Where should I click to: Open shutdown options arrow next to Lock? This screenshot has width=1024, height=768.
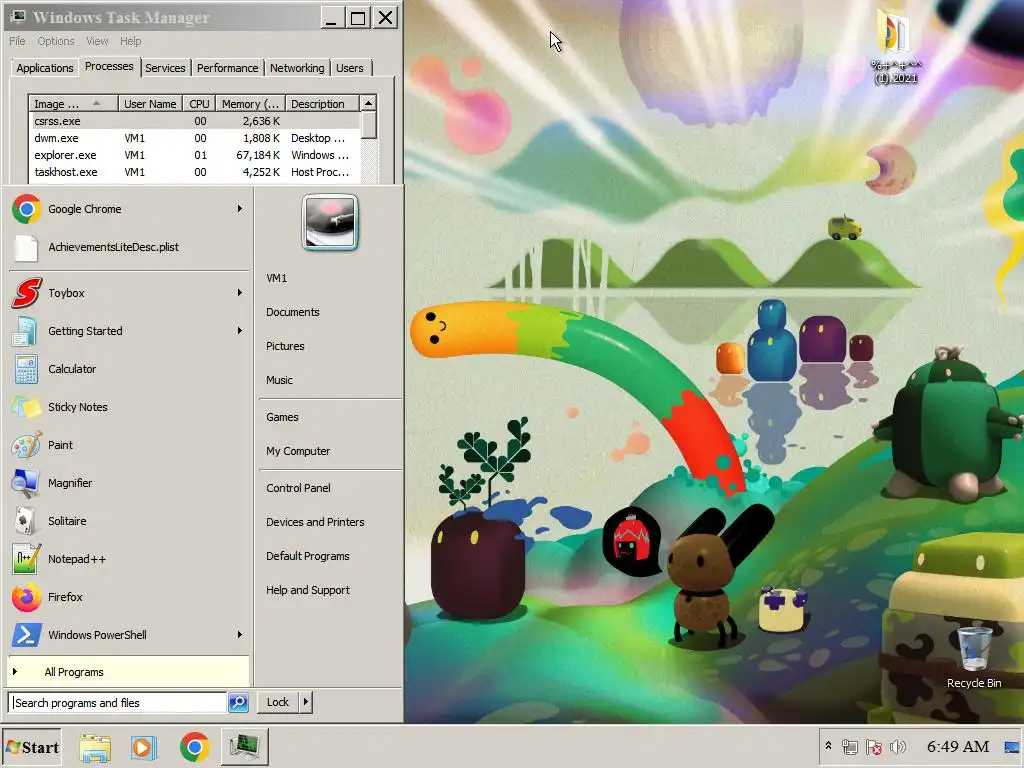tap(306, 702)
